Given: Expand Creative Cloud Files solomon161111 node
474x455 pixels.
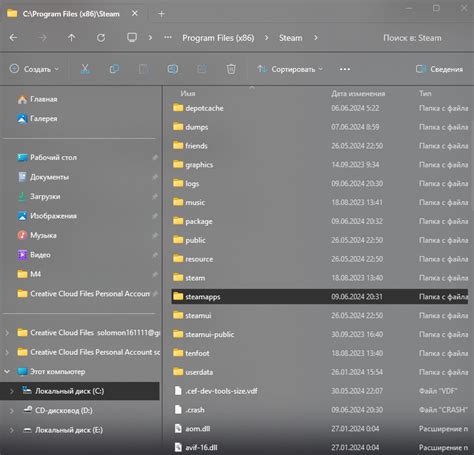Looking at the screenshot, I should (7, 333).
